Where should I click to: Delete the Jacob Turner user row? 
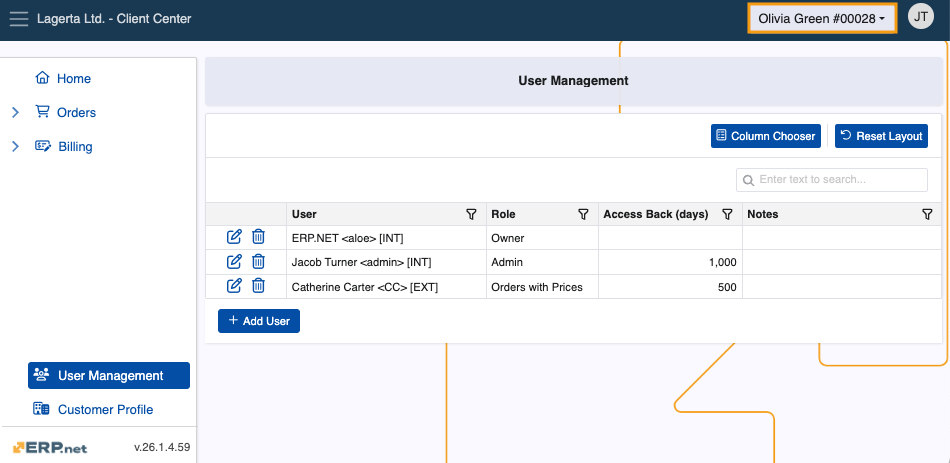pyautogui.click(x=258, y=262)
